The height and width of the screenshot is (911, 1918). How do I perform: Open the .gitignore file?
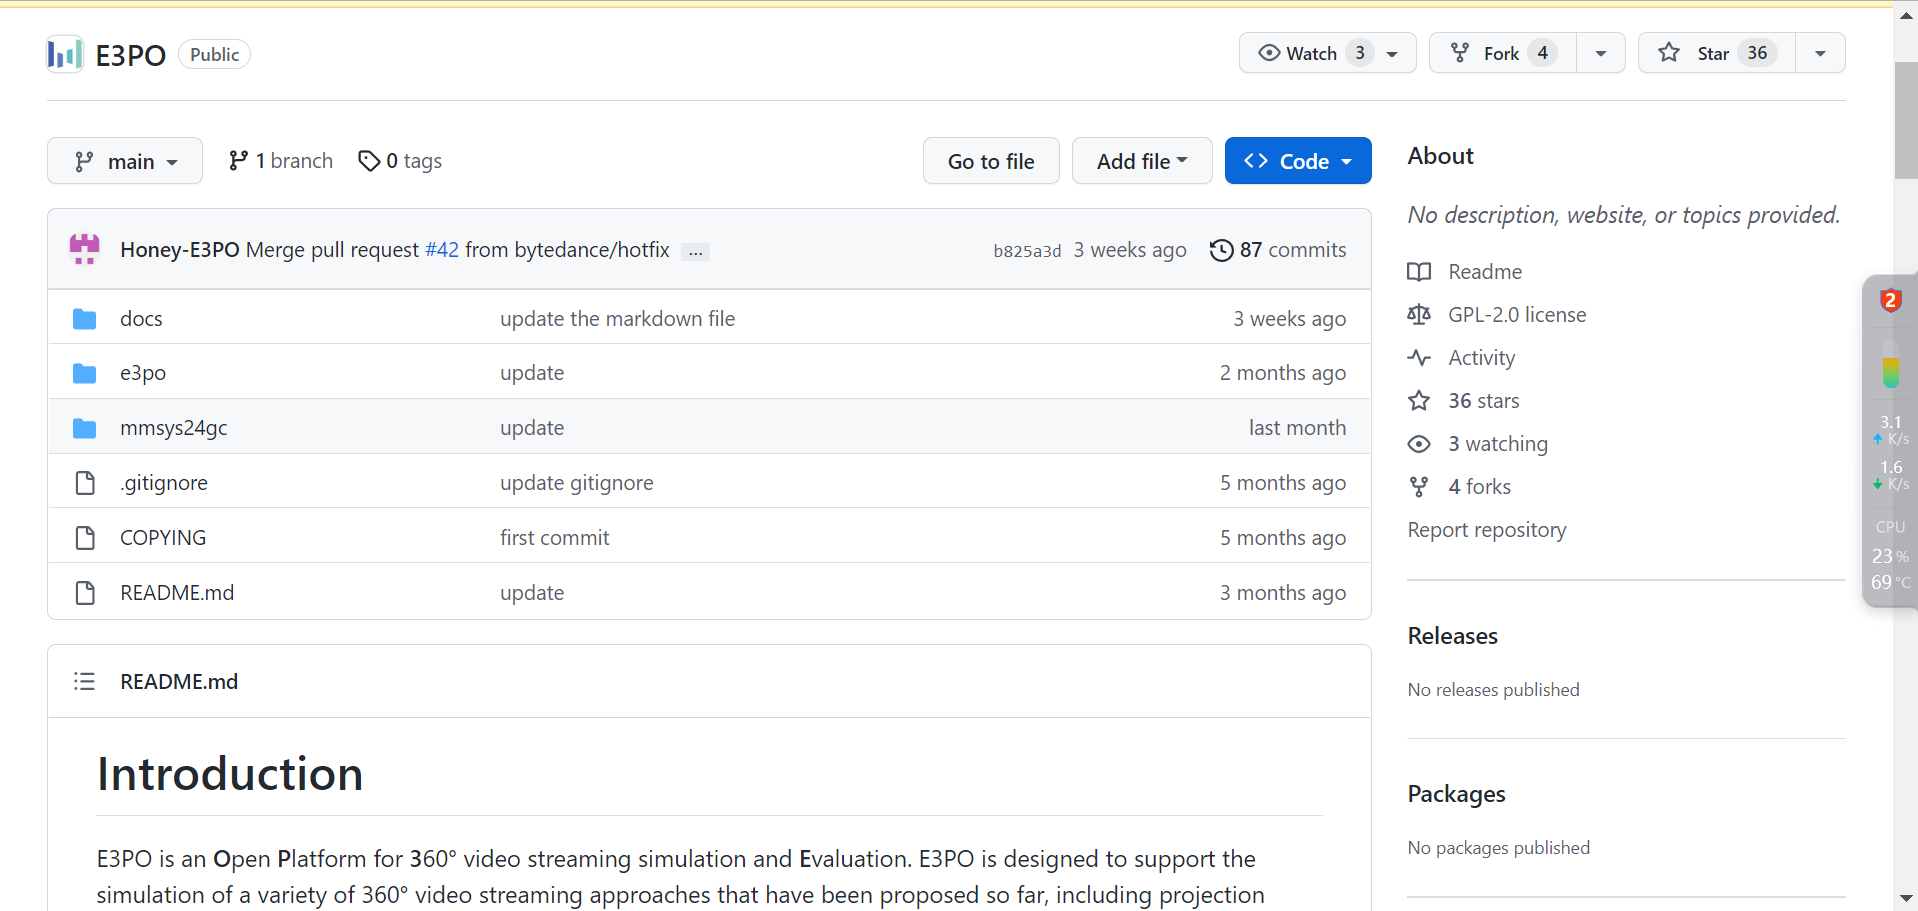pyautogui.click(x=164, y=483)
